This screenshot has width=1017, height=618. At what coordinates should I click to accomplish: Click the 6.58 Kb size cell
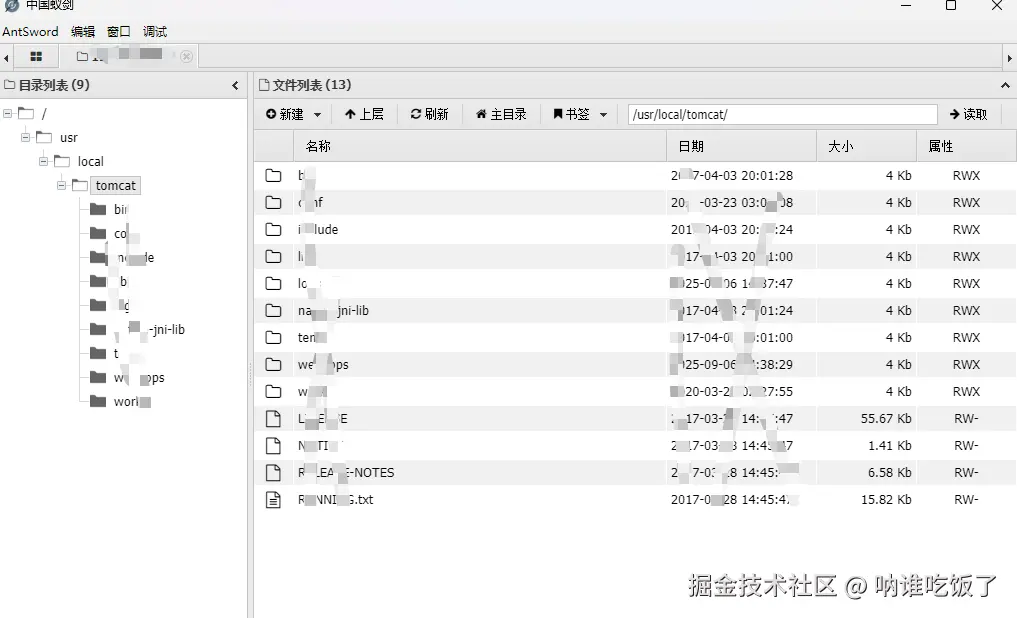click(890, 473)
